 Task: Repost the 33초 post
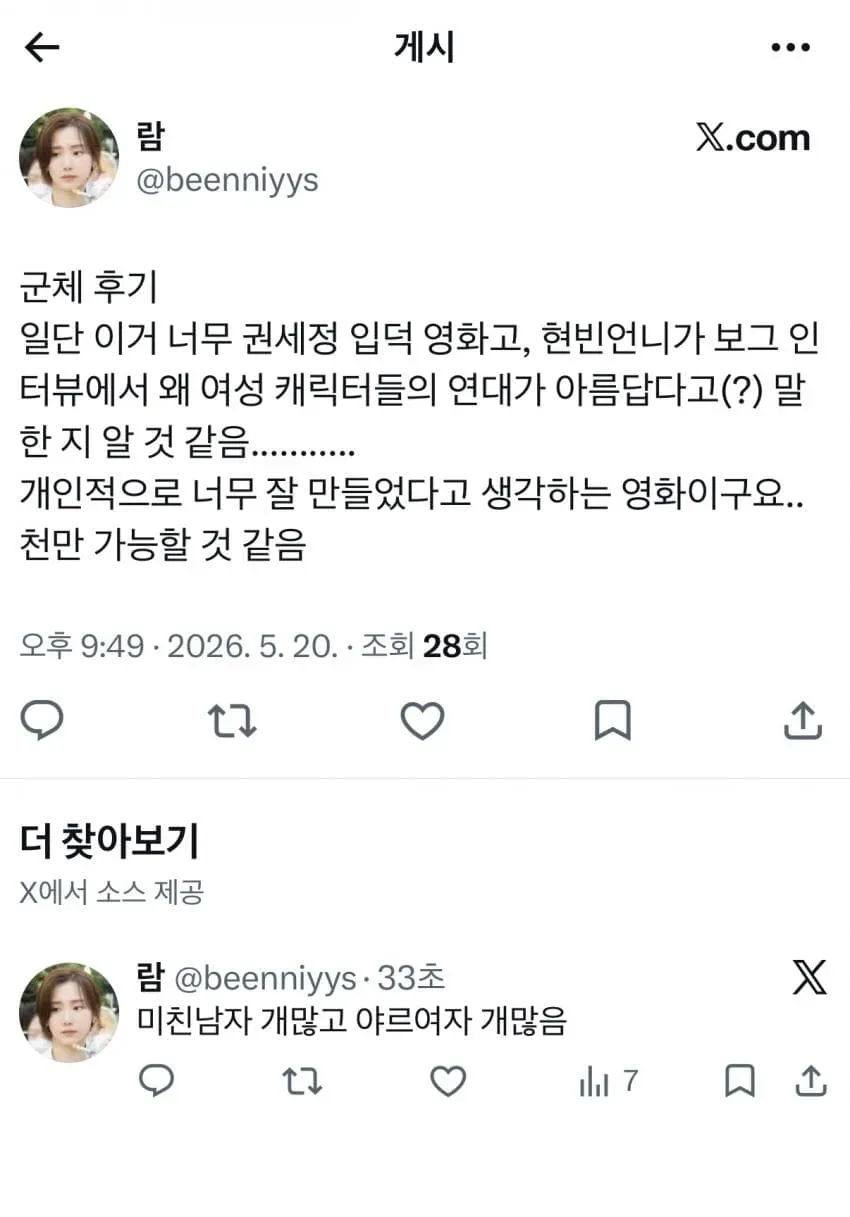coord(302,1081)
